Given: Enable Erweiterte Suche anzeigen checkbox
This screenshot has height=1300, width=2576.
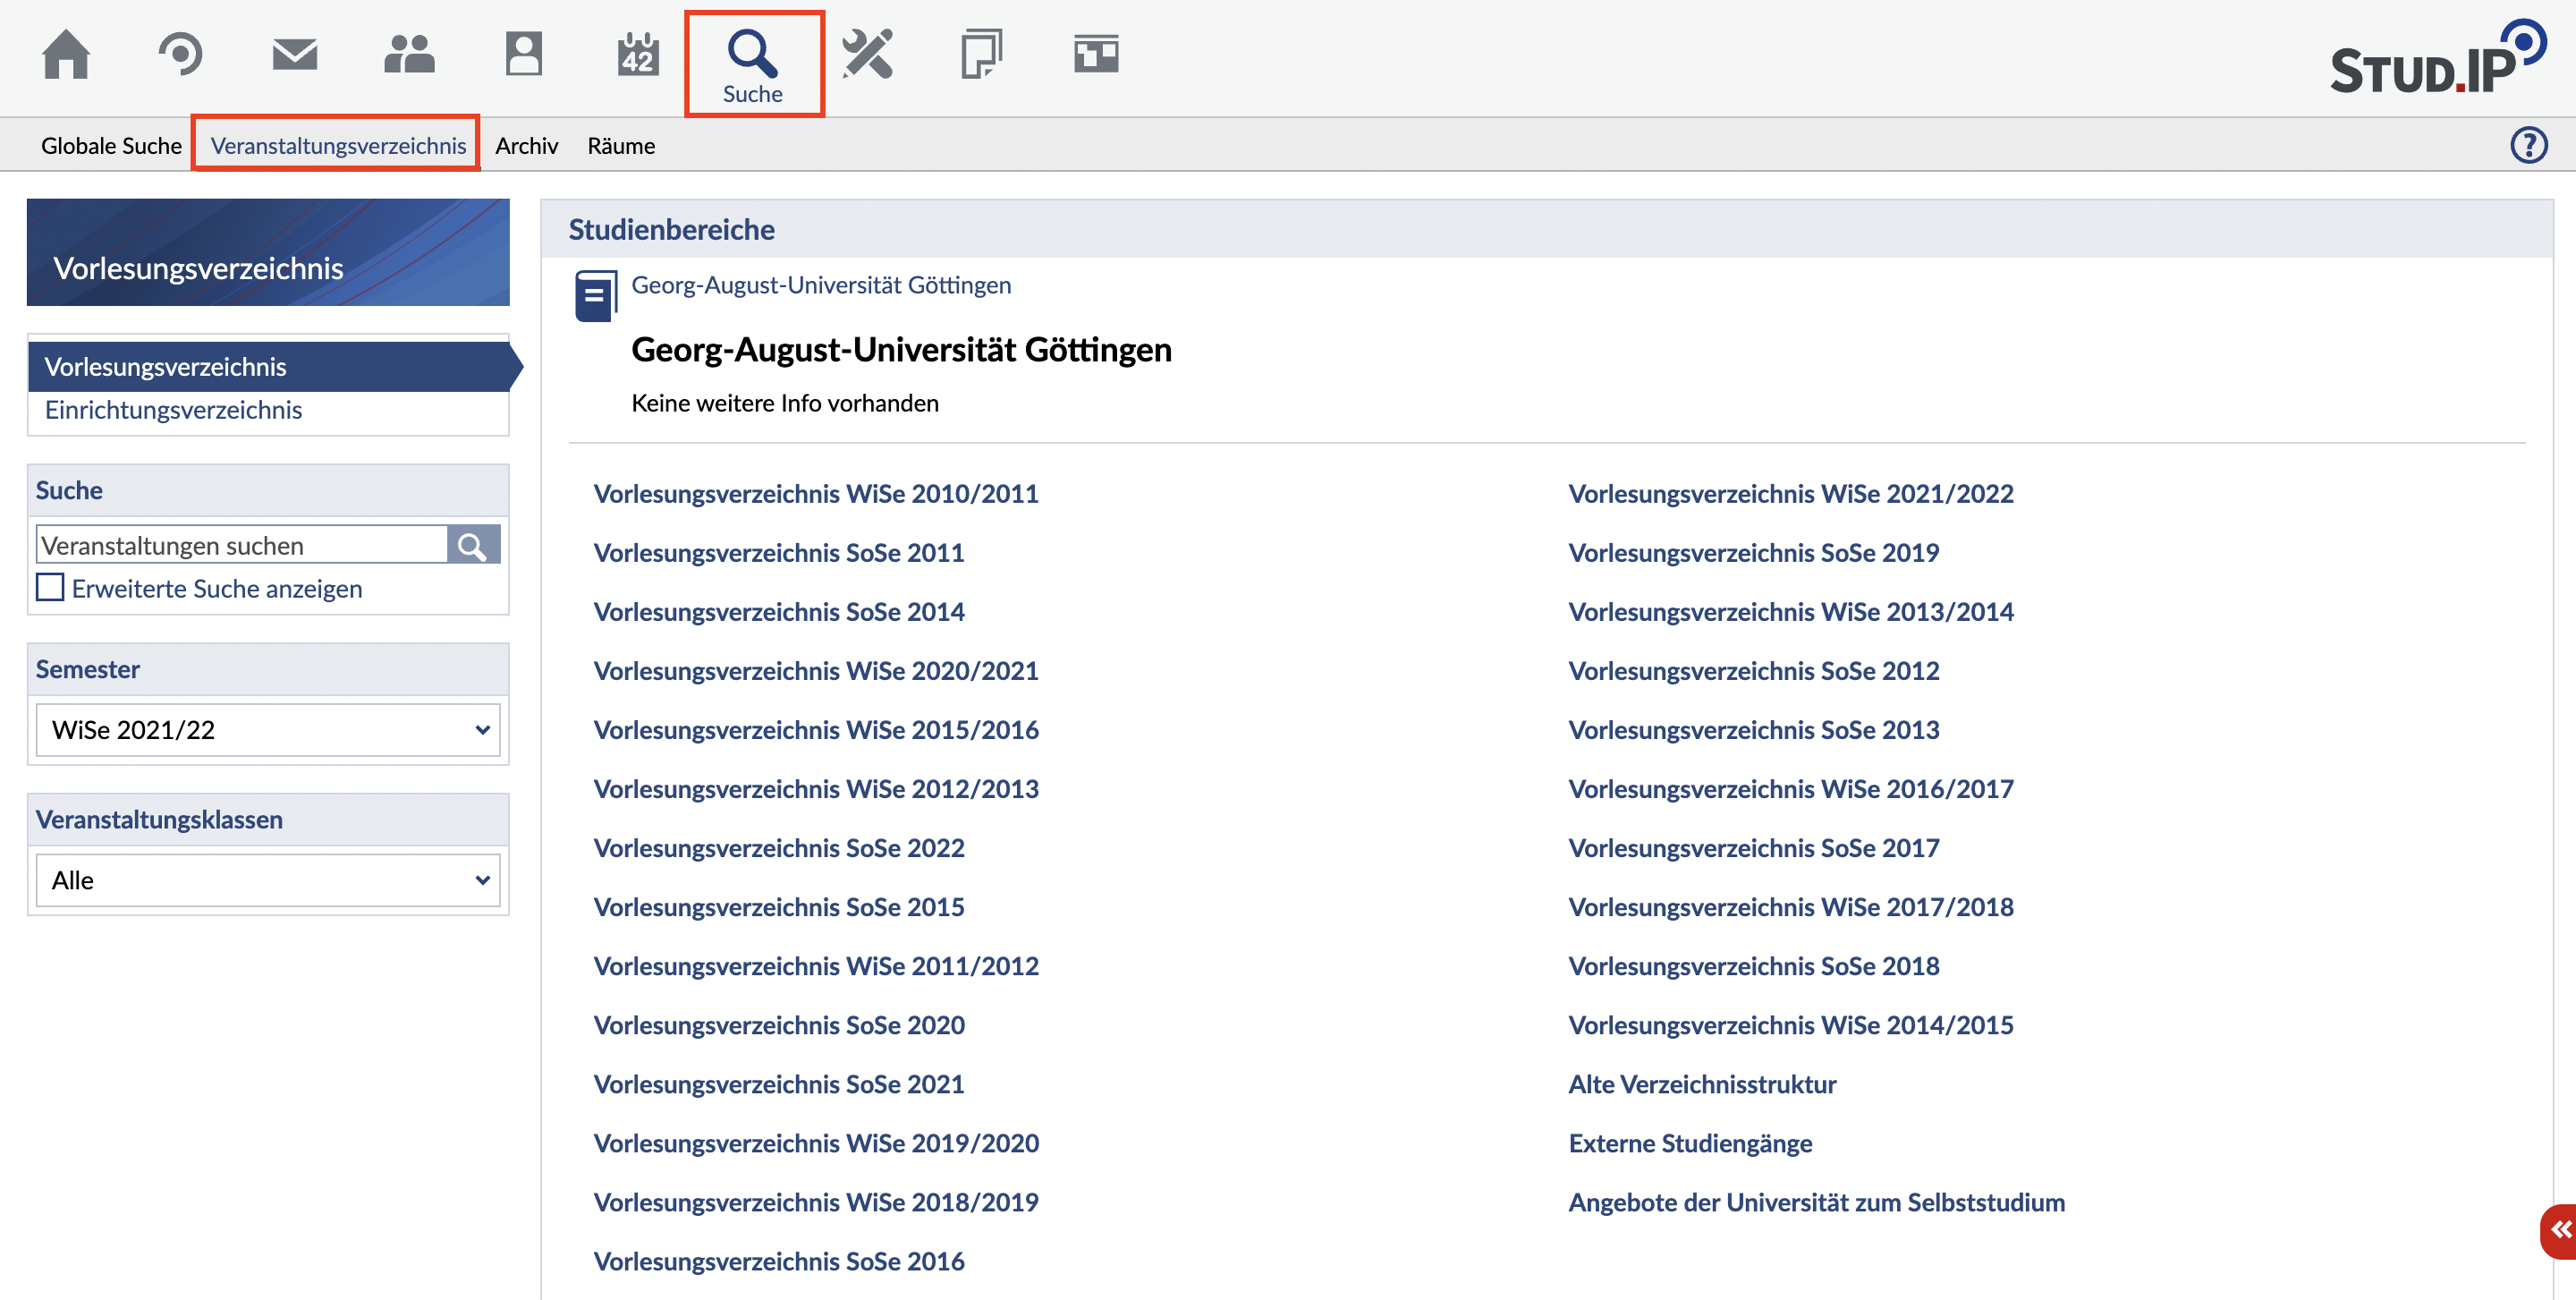Looking at the screenshot, I should [50, 588].
